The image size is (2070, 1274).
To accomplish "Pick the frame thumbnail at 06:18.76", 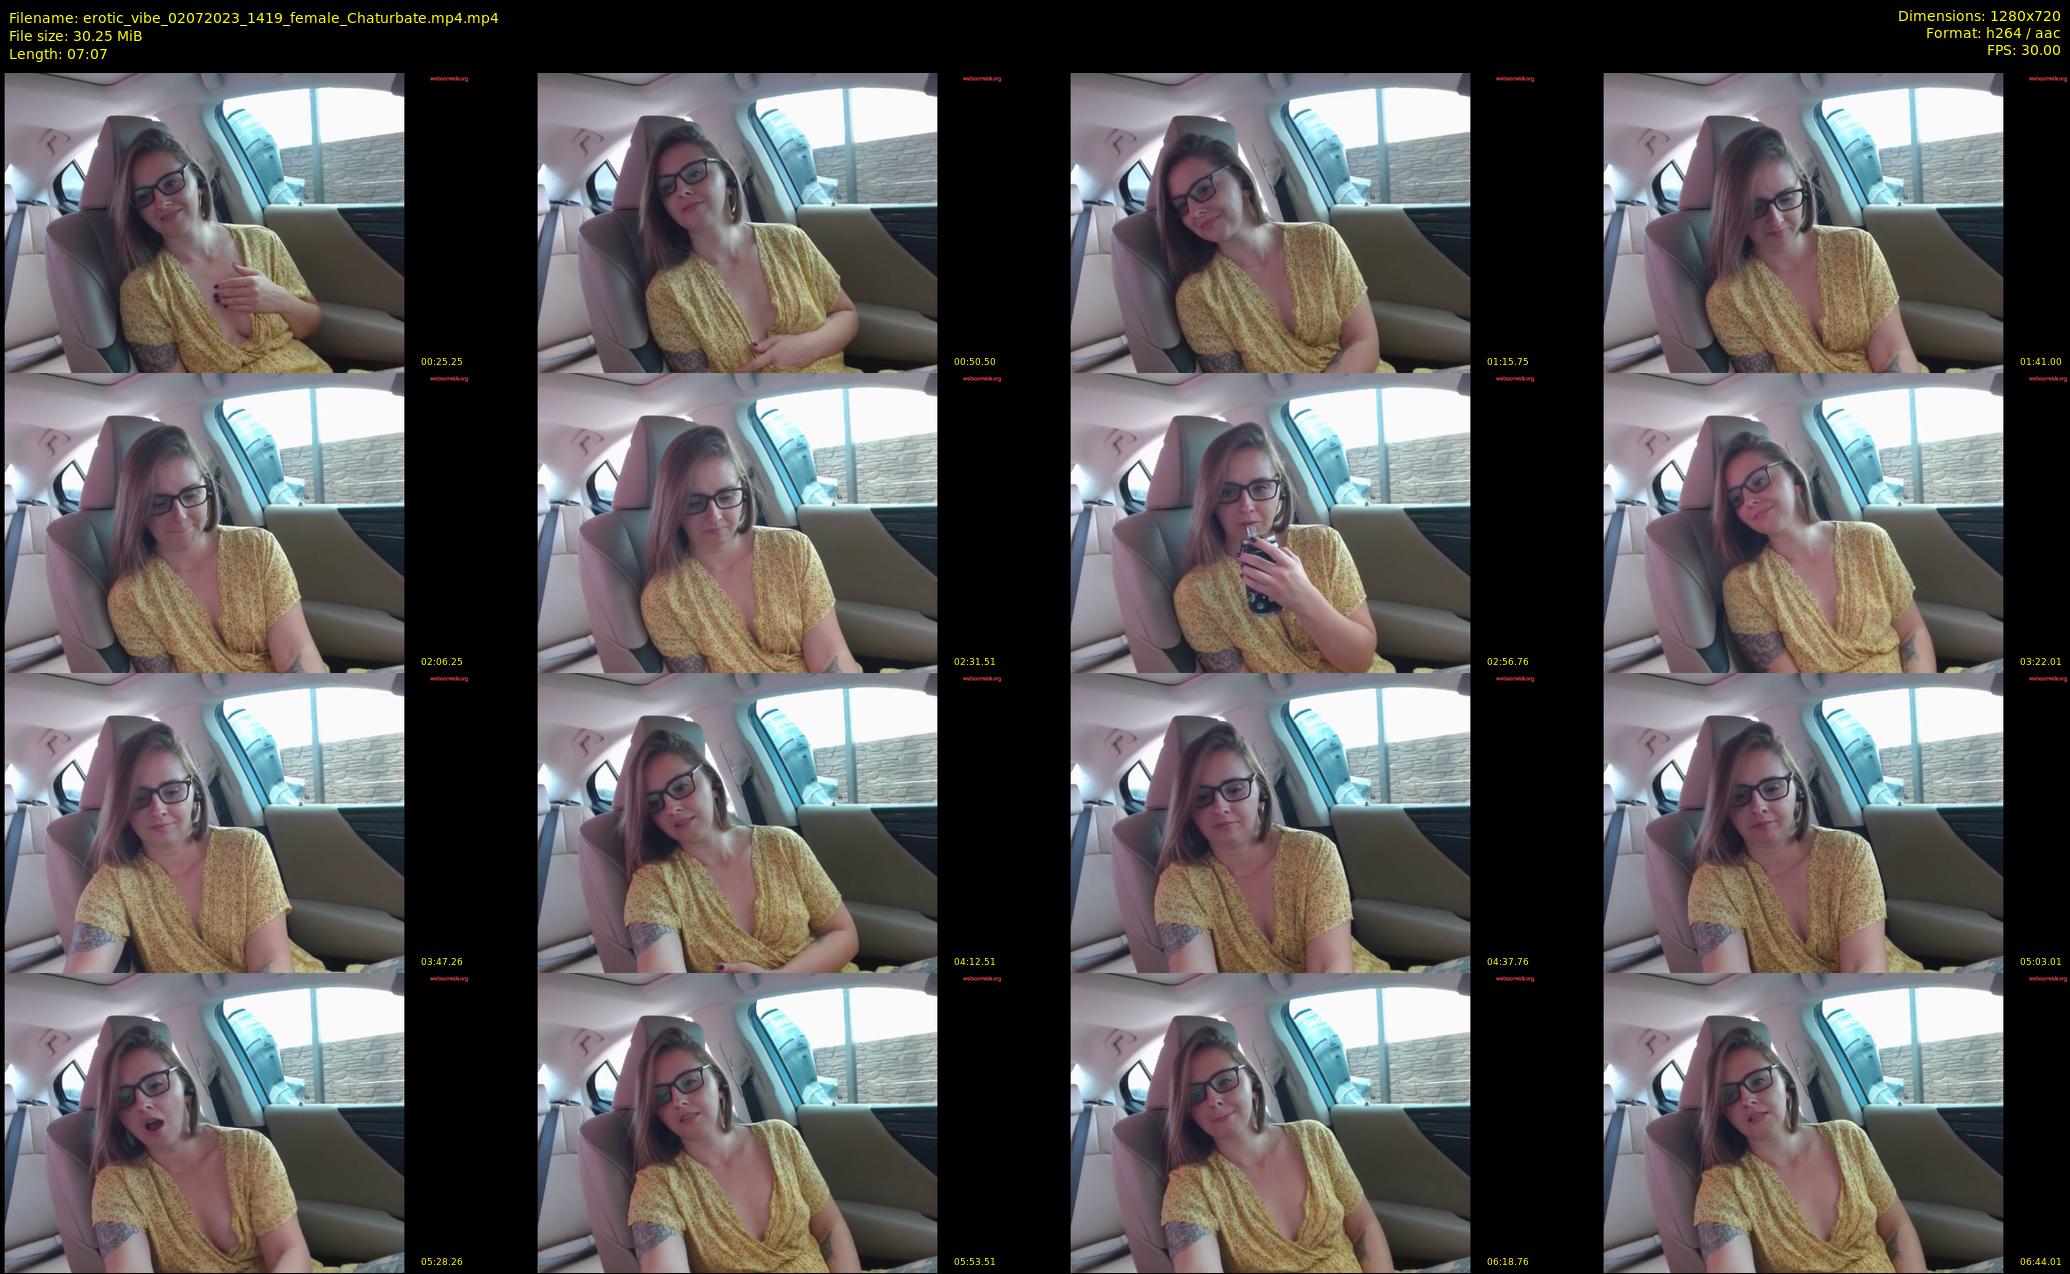I will point(1270,1123).
